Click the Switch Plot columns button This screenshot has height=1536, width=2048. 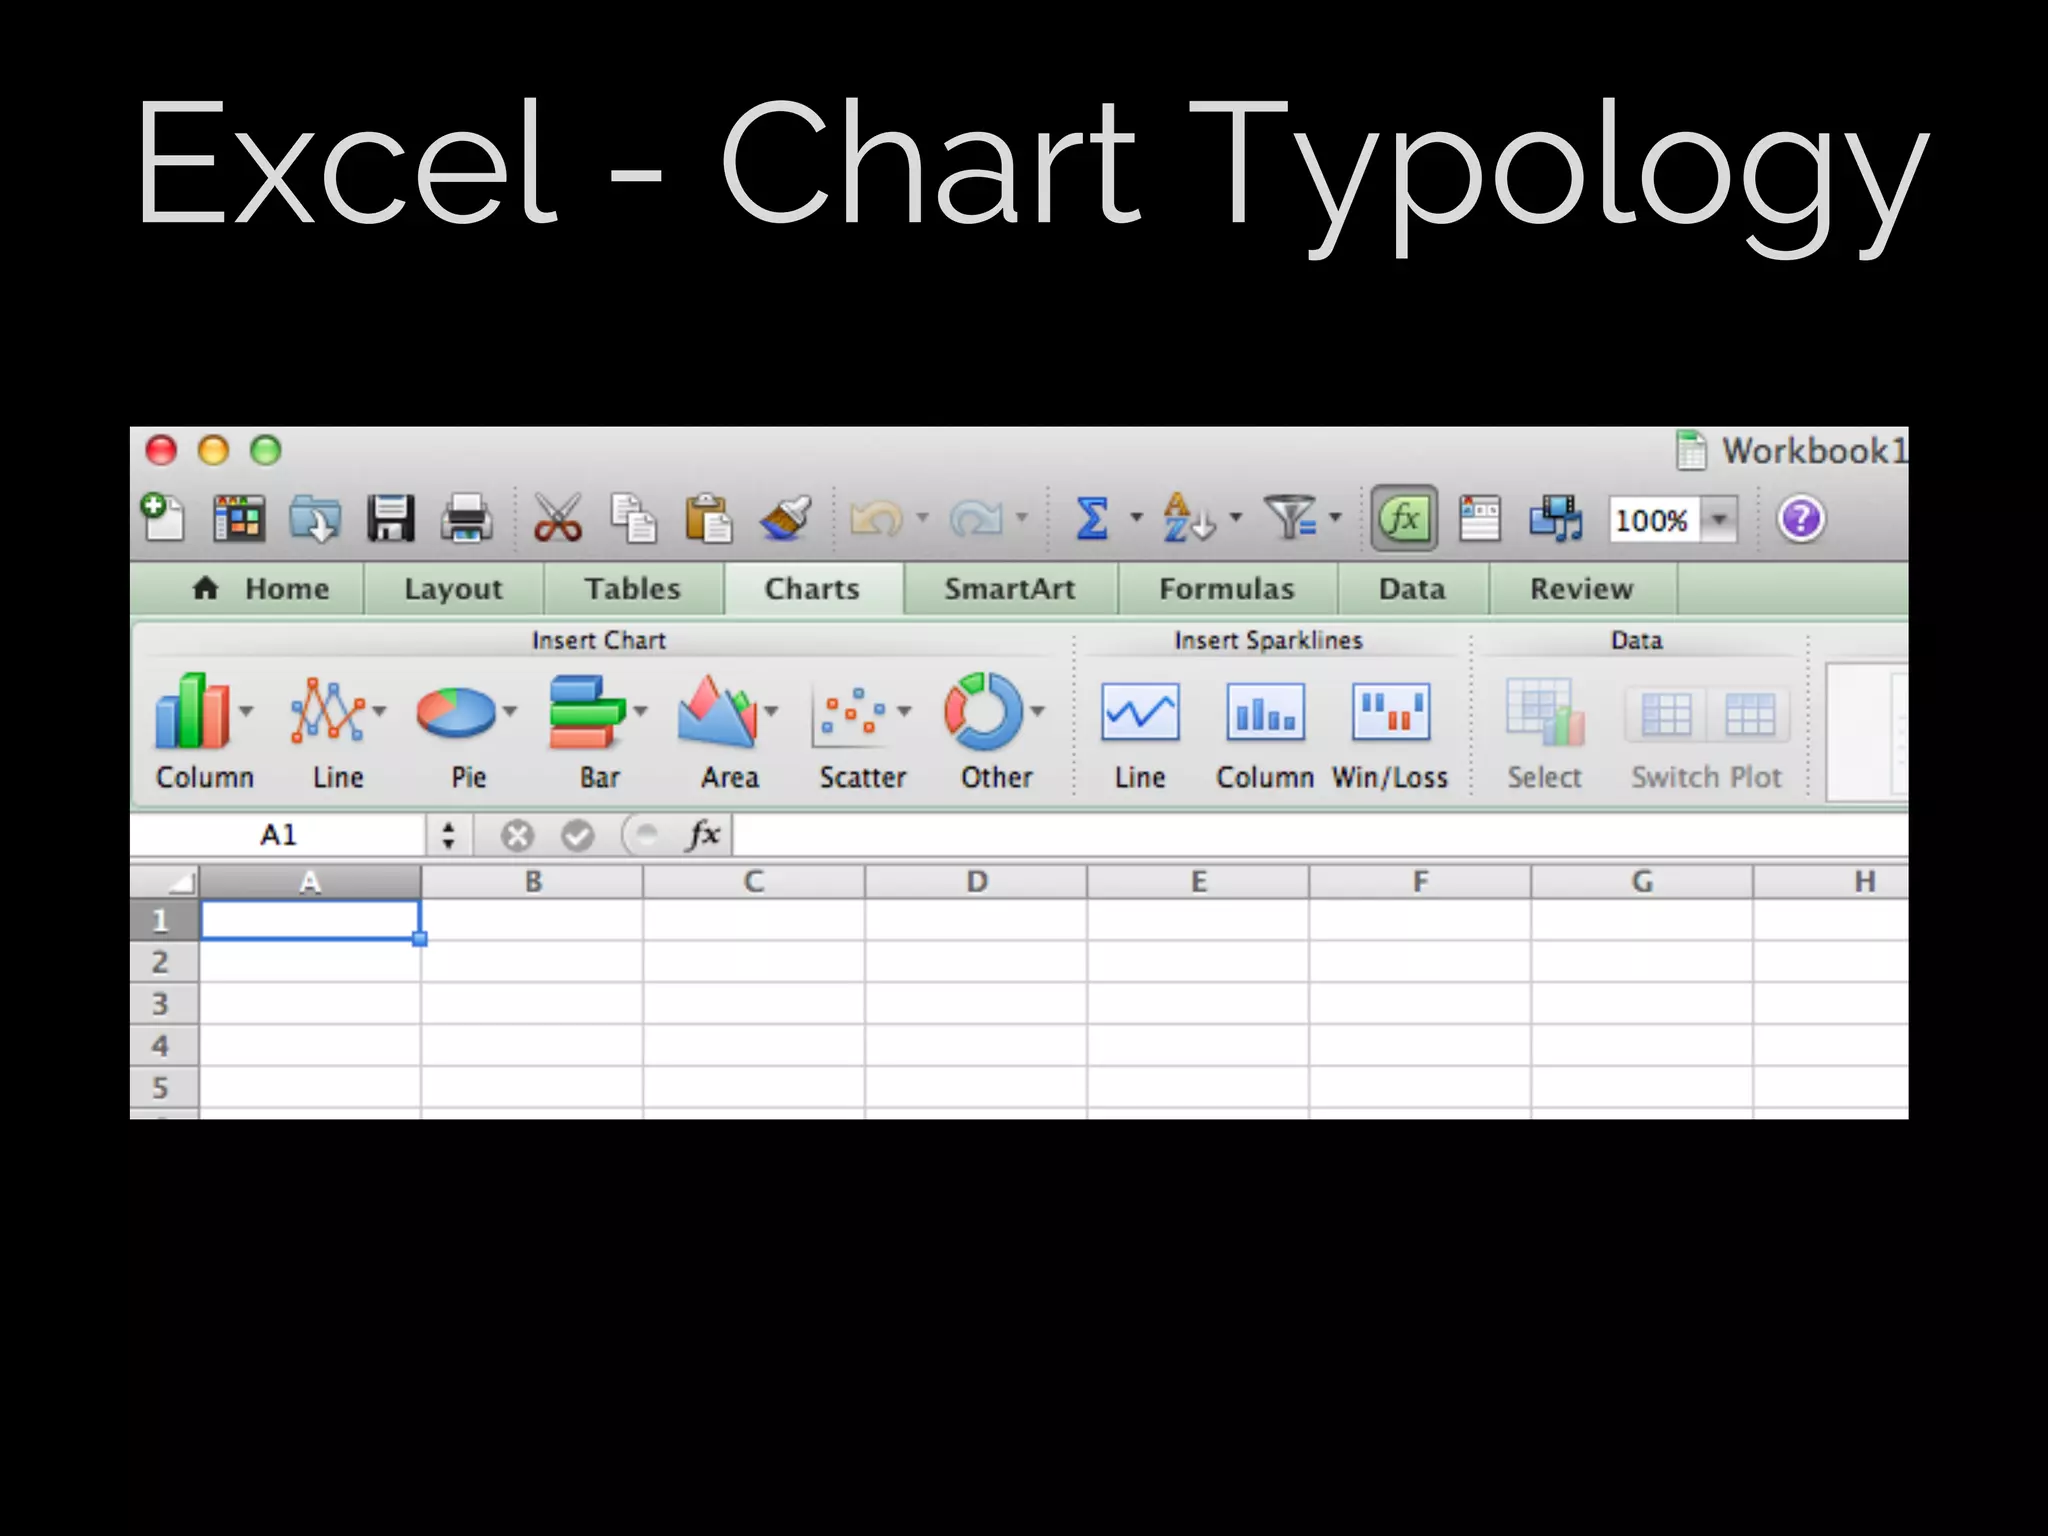[1749, 714]
